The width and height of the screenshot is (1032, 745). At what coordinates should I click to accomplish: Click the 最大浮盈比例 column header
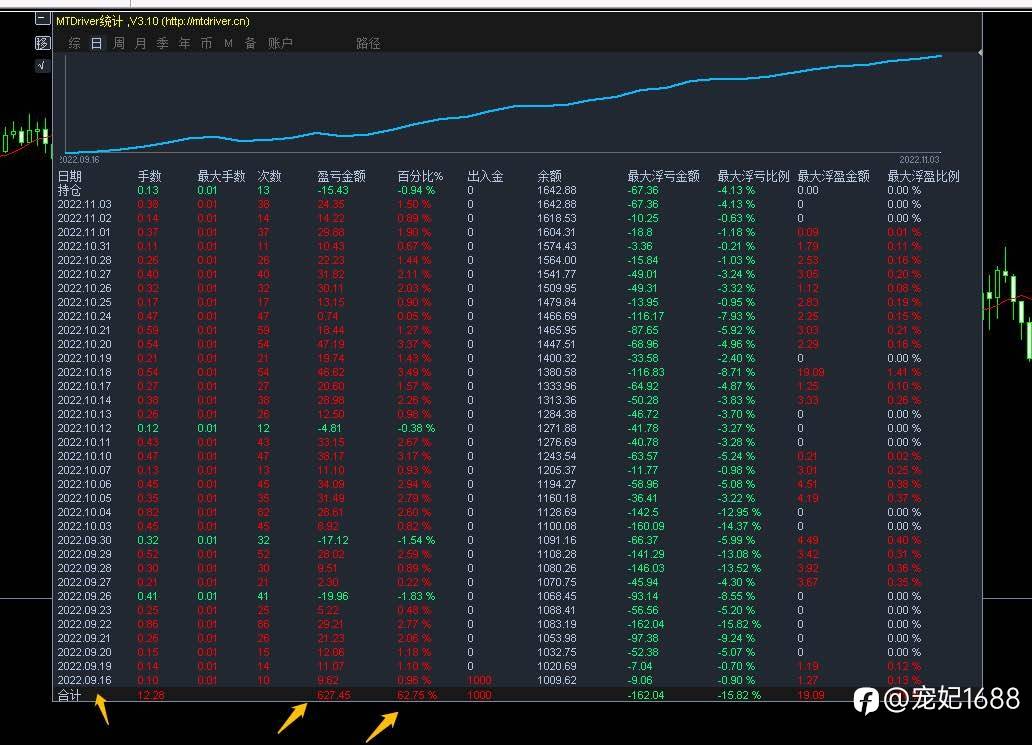coord(923,176)
